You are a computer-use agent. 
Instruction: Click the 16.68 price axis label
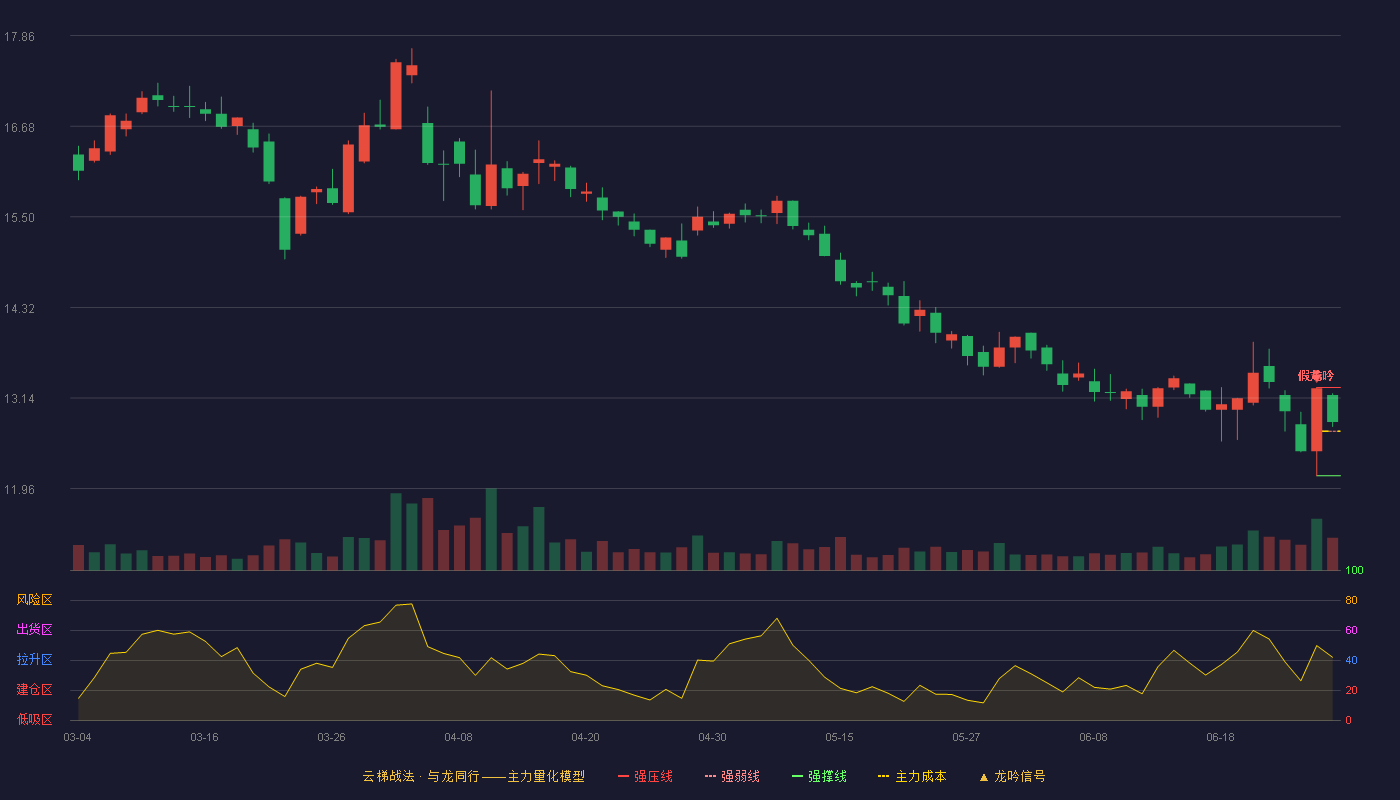[x=19, y=127]
